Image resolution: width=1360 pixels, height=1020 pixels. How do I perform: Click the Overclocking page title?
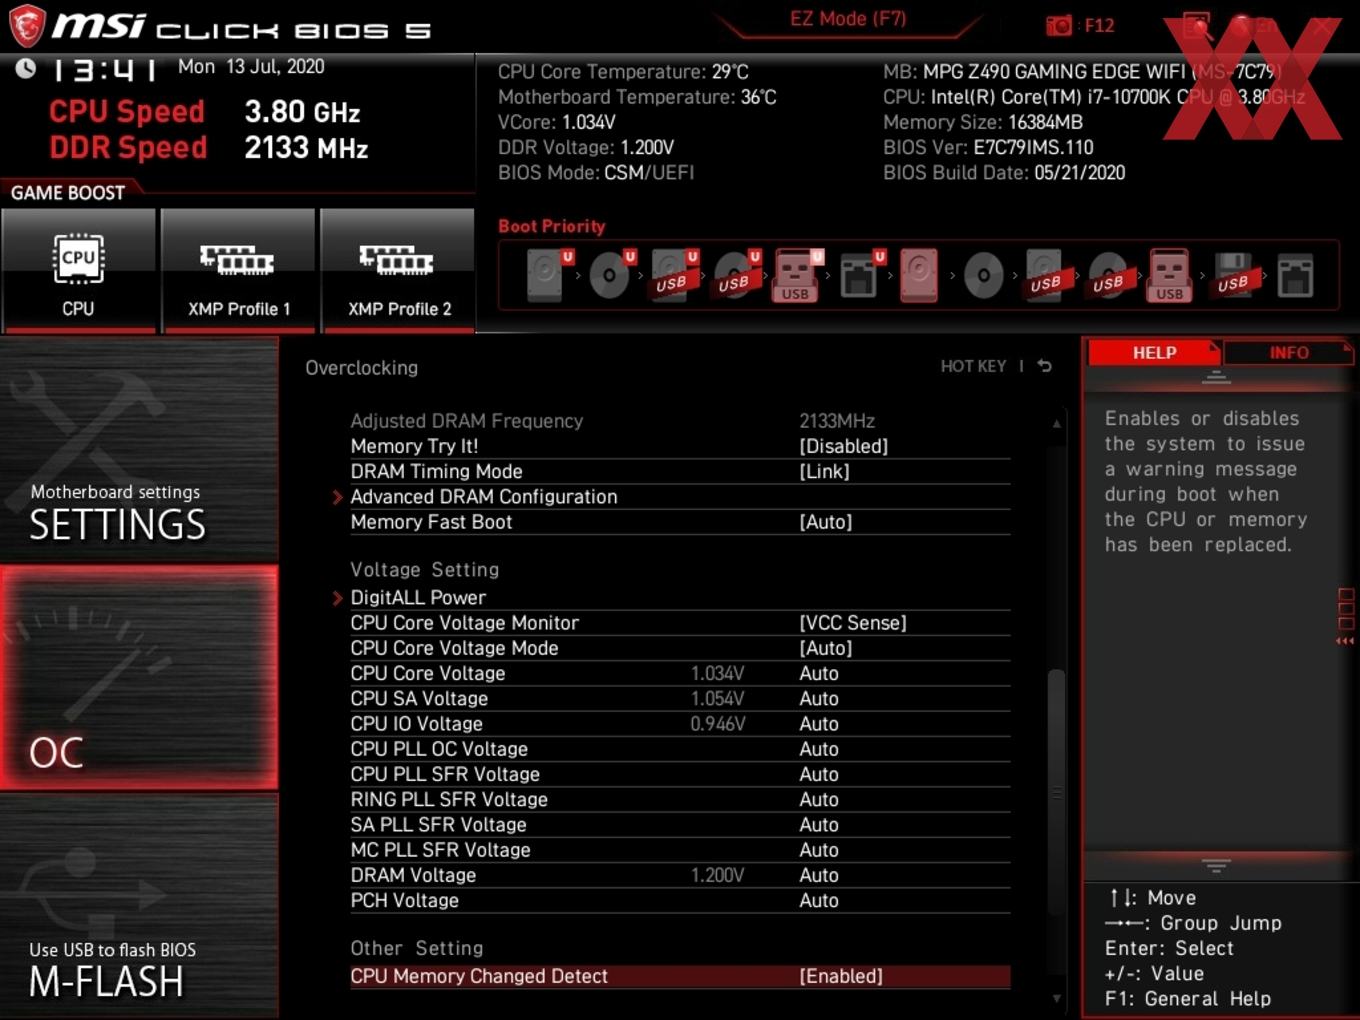coord(361,368)
